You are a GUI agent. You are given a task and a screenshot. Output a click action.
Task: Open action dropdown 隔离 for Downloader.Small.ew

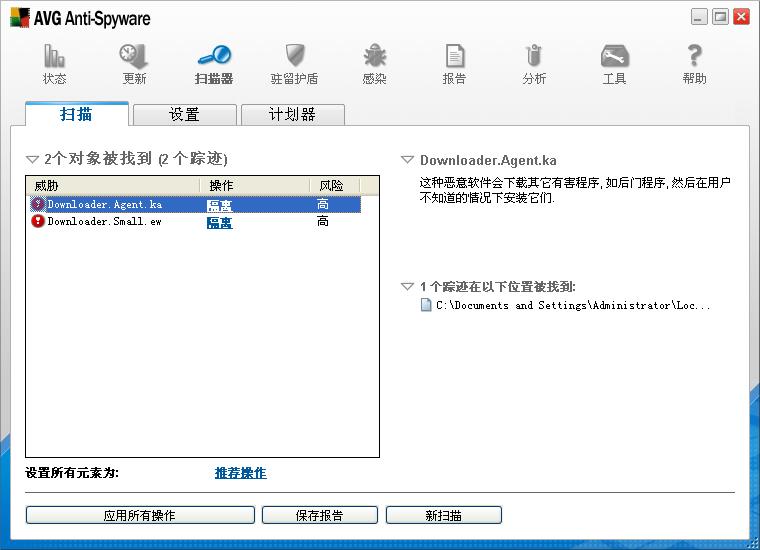pos(220,222)
